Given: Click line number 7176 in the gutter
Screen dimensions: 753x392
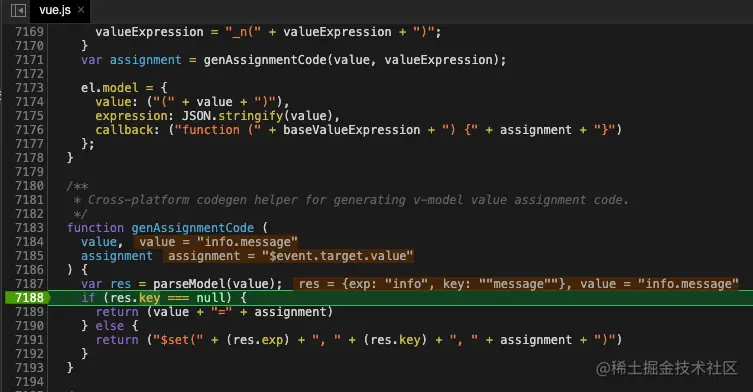Looking at the screenshot, I should [x=29, y=130].
